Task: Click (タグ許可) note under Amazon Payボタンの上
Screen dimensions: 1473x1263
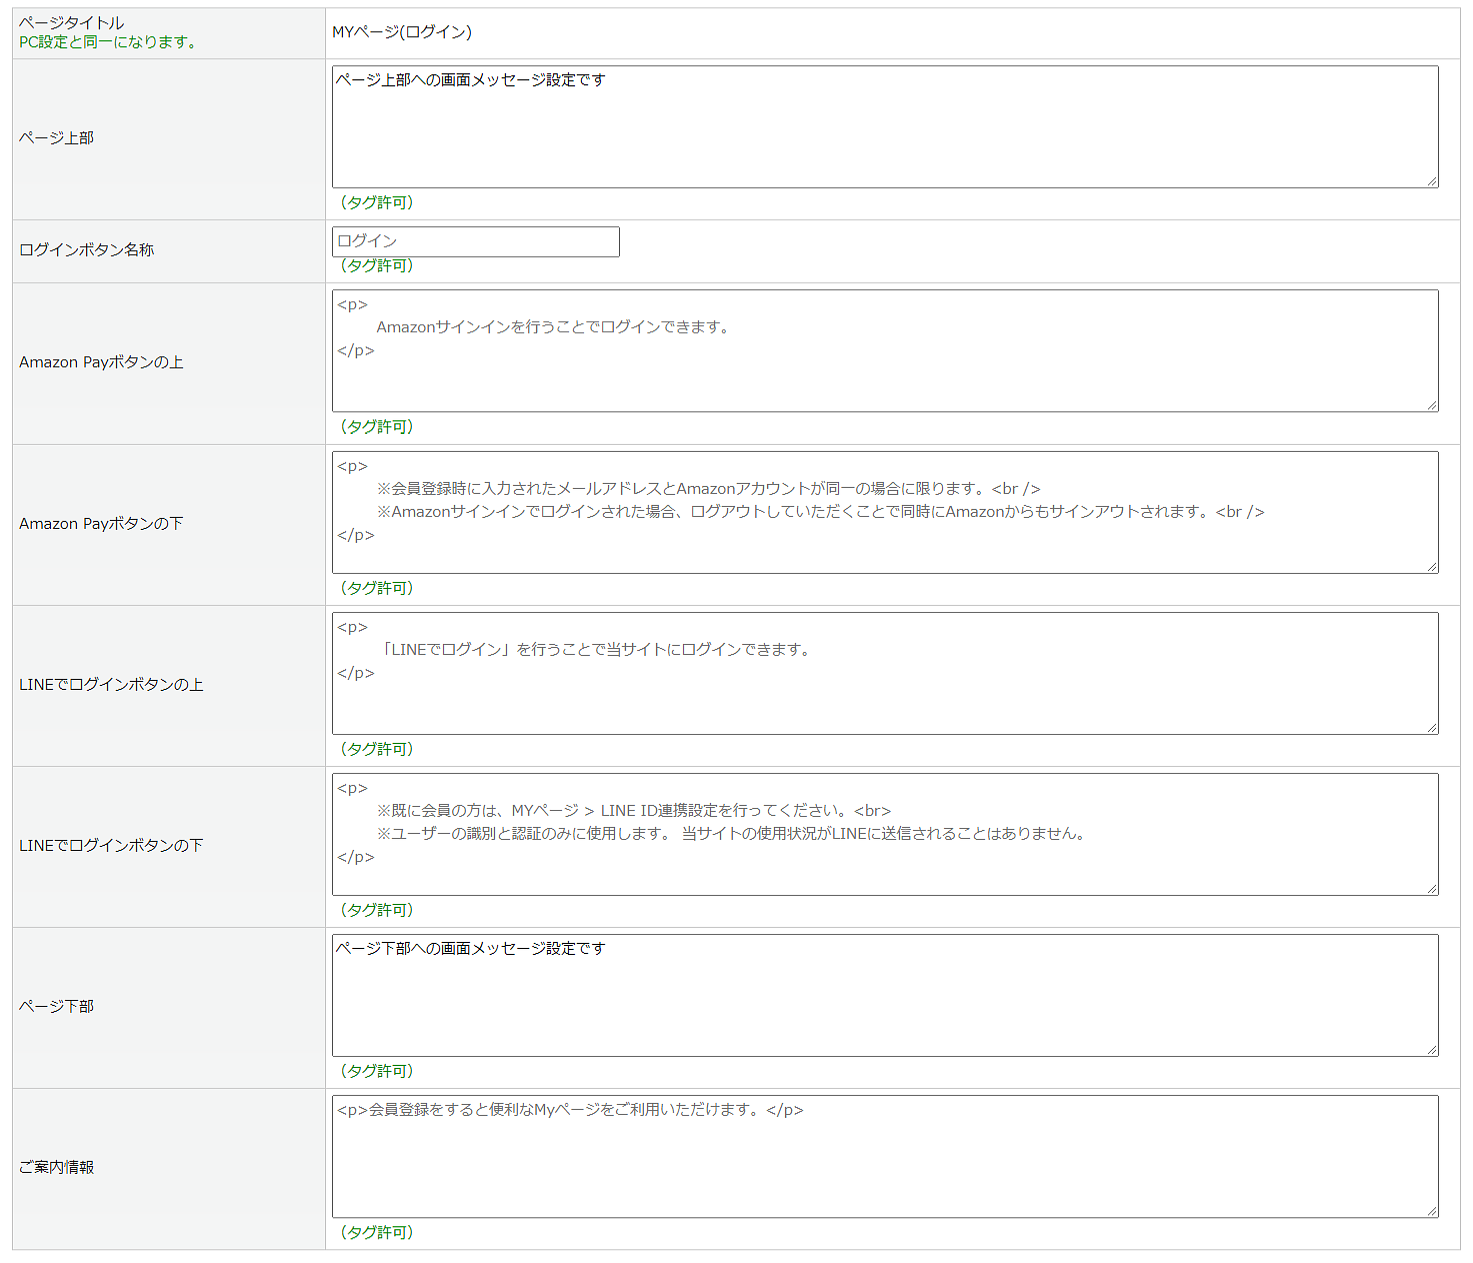Action: (376, 426)
